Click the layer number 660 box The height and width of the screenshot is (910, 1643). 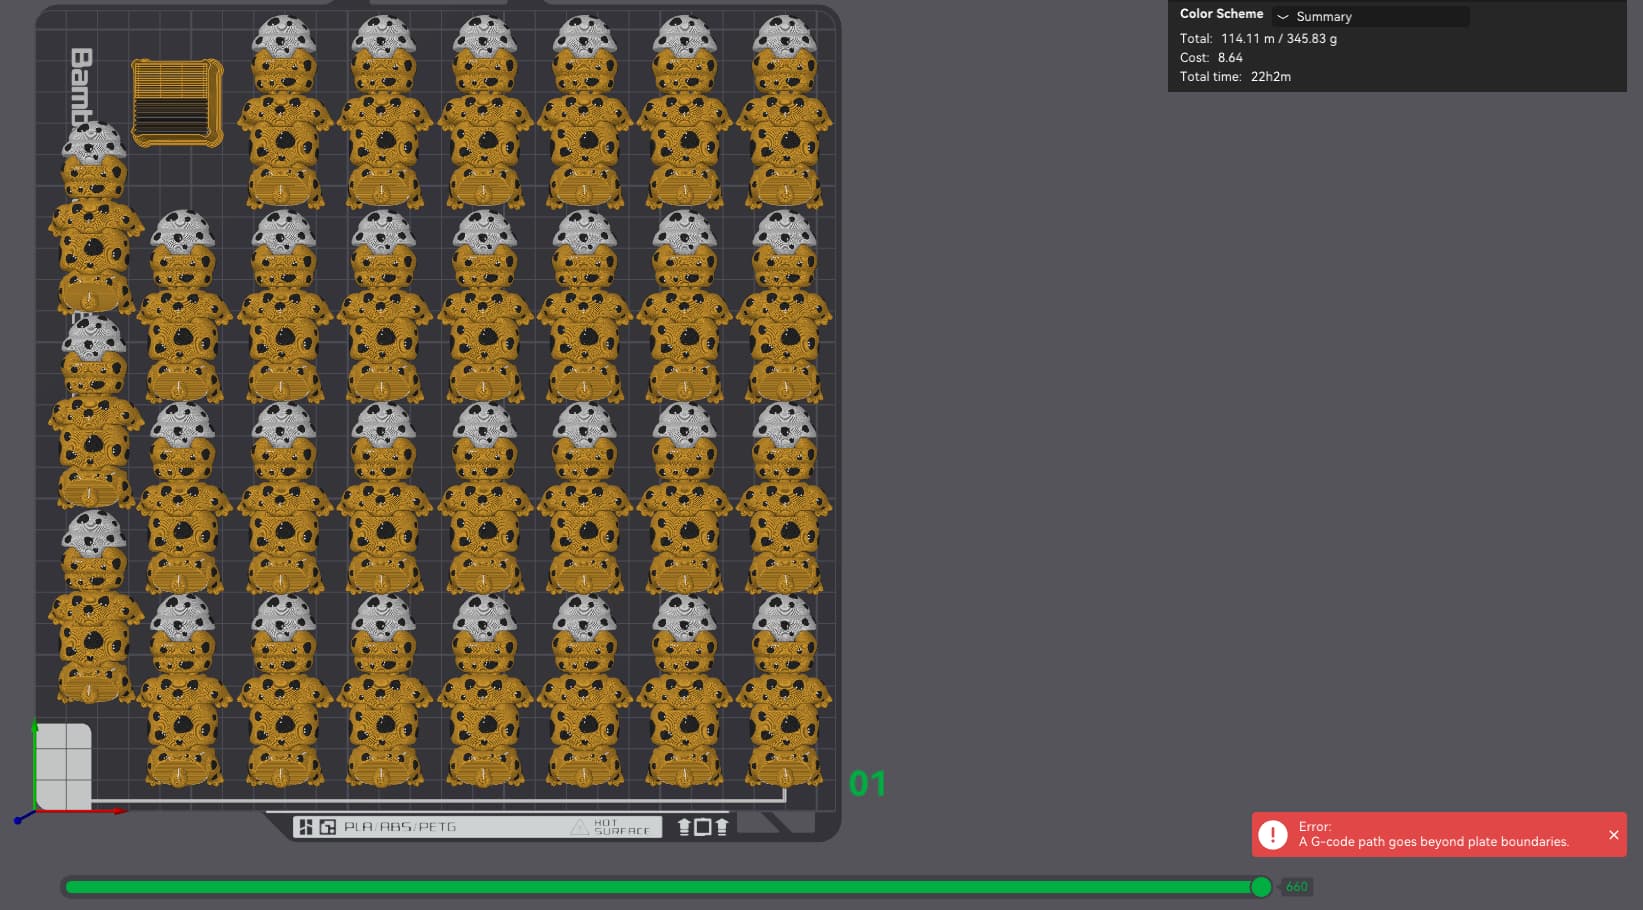coord(1297,887)
